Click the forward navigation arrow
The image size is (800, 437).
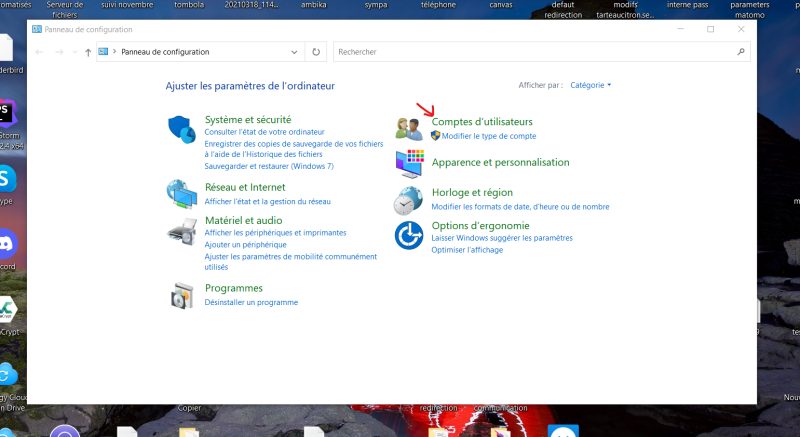point(59,52)
